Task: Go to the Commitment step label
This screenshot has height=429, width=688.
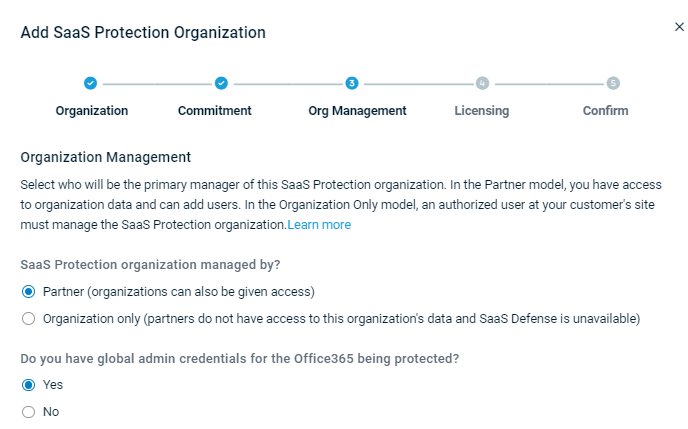Action: (215, 111)
